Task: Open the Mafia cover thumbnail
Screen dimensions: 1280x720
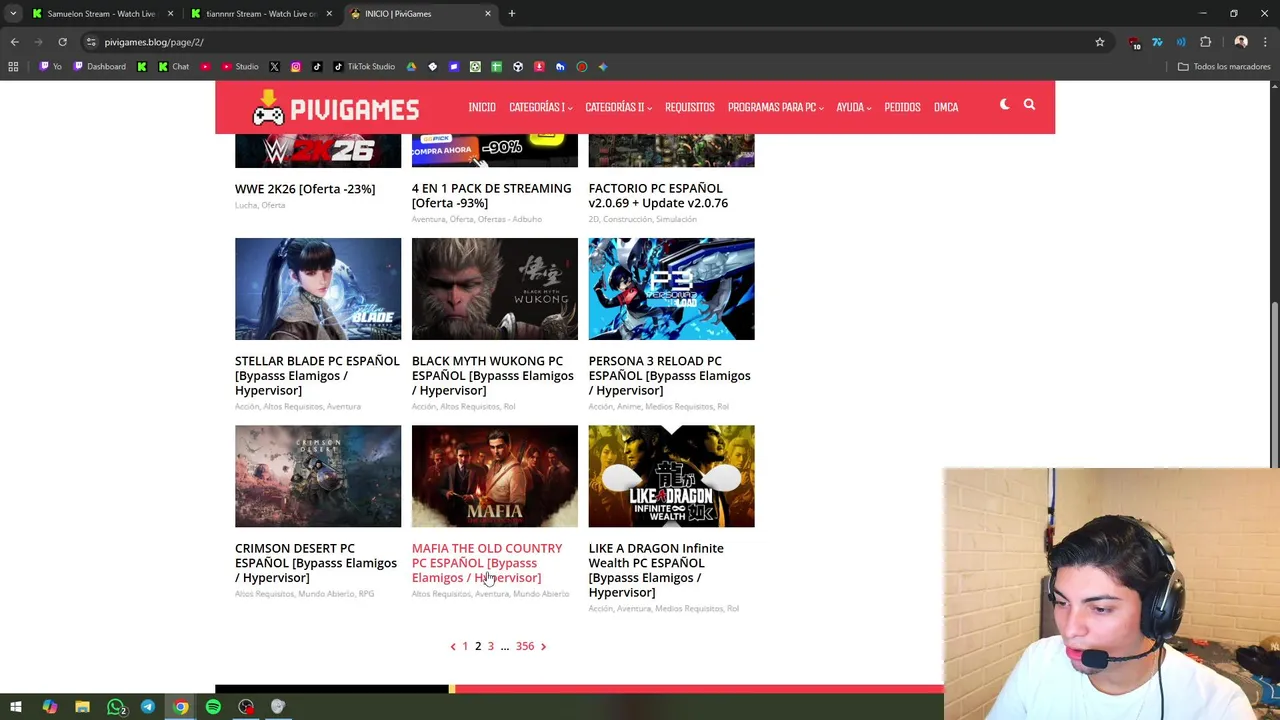Action: tap(495, 476)
